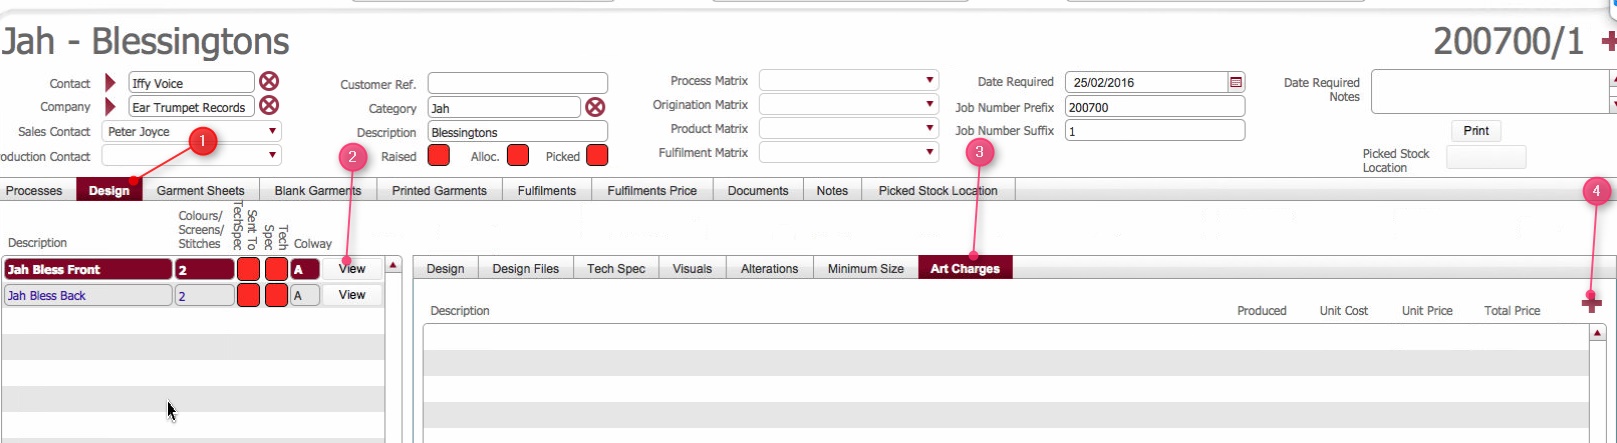Open the Sales Contact dropdown

tap(272, 131)
